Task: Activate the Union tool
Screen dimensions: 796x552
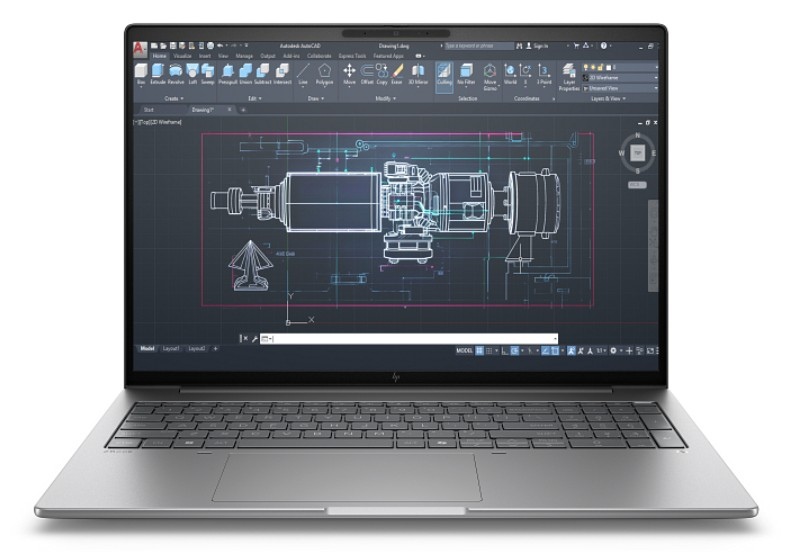Action: point(245,73)
